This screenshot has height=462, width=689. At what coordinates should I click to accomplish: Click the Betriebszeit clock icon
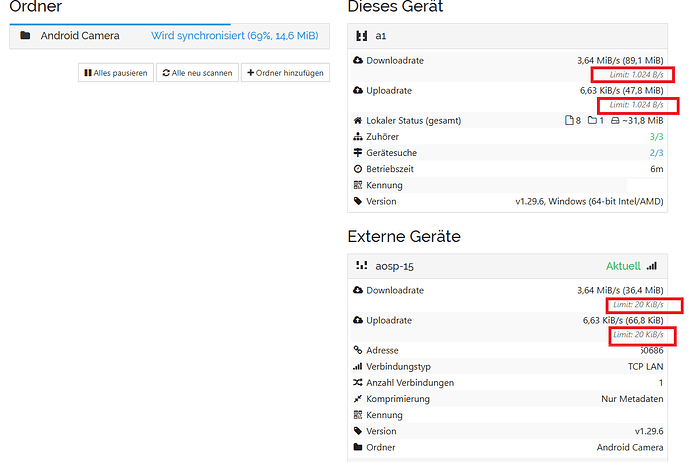point(358,169)
